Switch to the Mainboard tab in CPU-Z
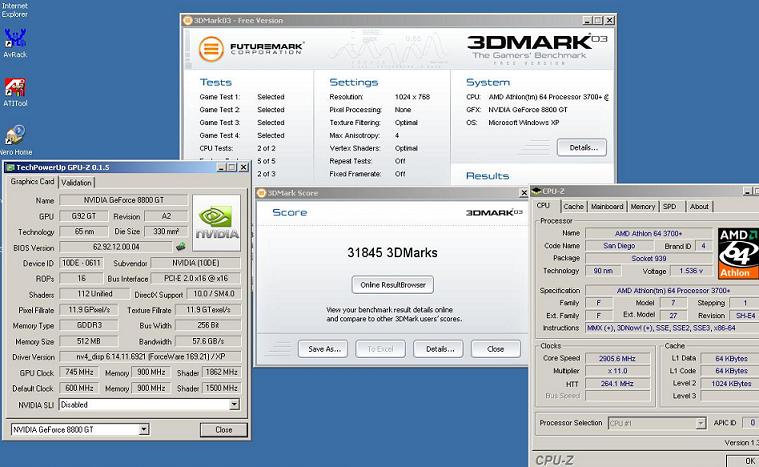The width and height of the screenshot is (759, 467). coord(606,206)
